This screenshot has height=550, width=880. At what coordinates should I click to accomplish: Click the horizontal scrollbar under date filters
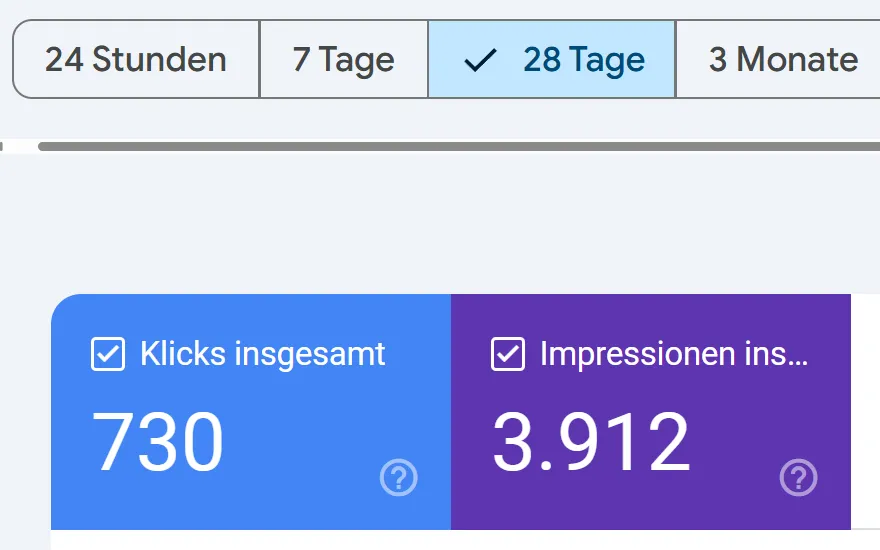459,146
